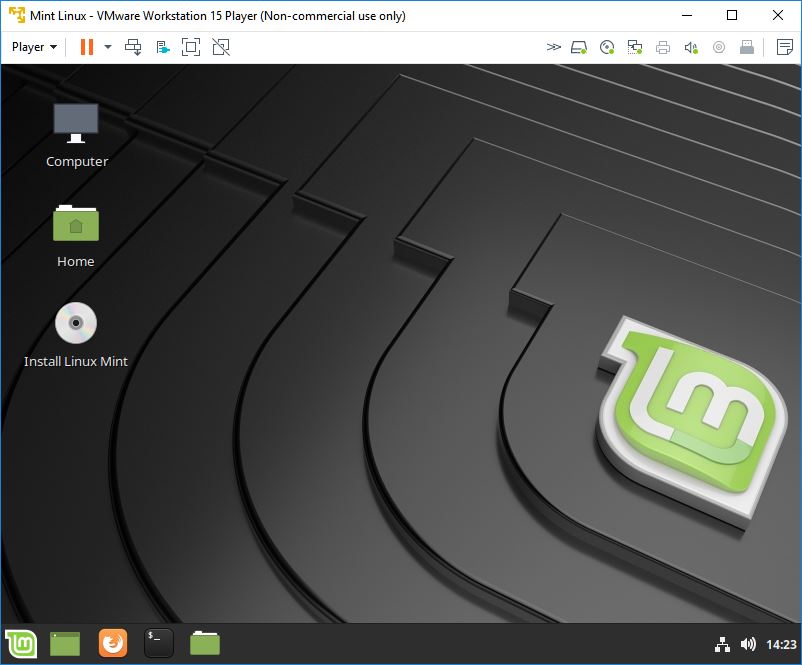The image size is (802, 665).
Task: Click the remote connection toolbar icon
Action: coord(162,48)
